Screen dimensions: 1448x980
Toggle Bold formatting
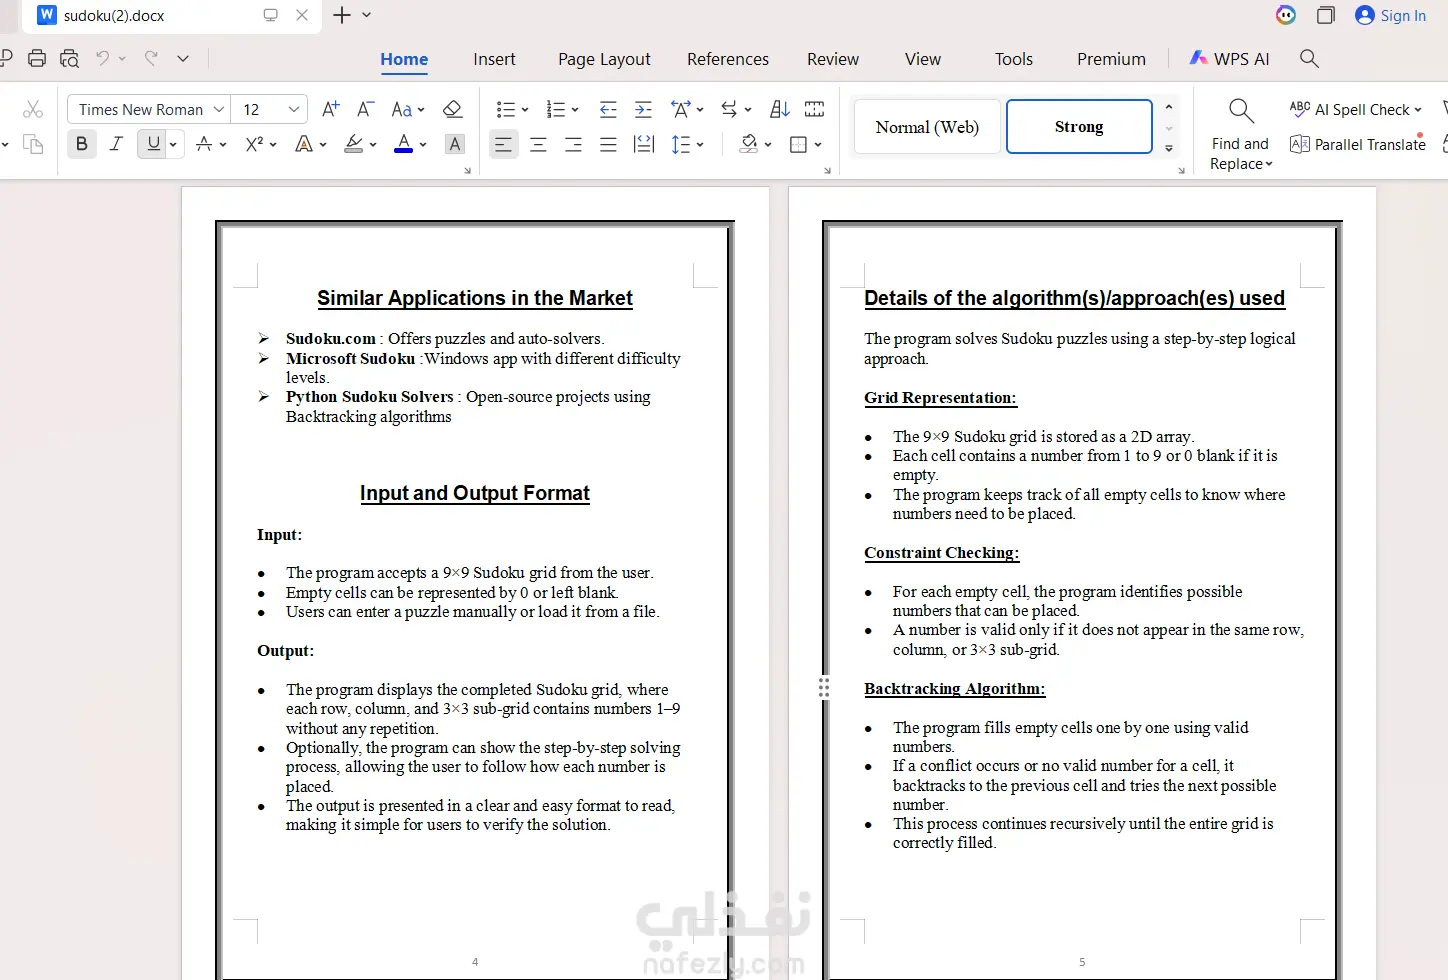[x=82, y=144]
